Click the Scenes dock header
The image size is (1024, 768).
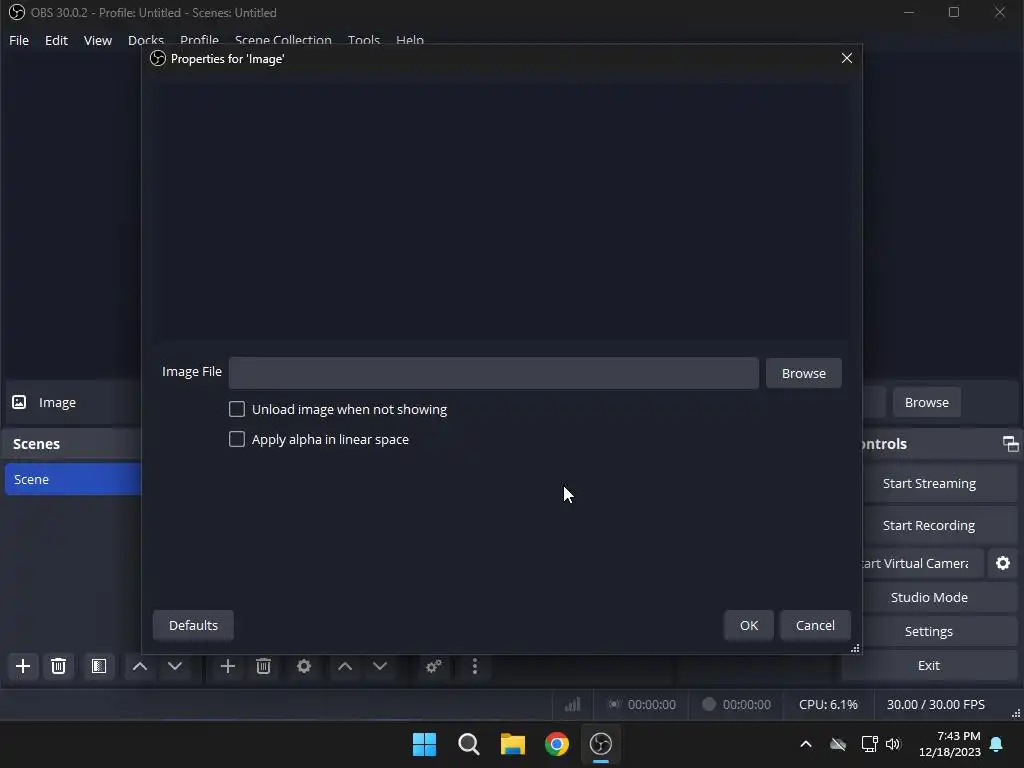click(x=72, y=444)
